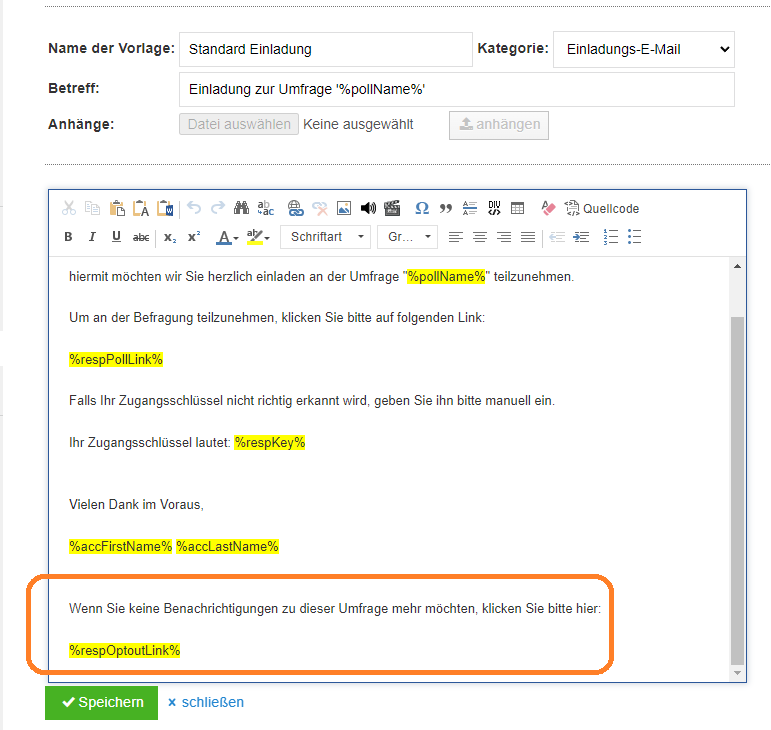Open the font size (Gr...) dropdown
771x730 pixels.
pyautogui.click(x=407, y=237)
